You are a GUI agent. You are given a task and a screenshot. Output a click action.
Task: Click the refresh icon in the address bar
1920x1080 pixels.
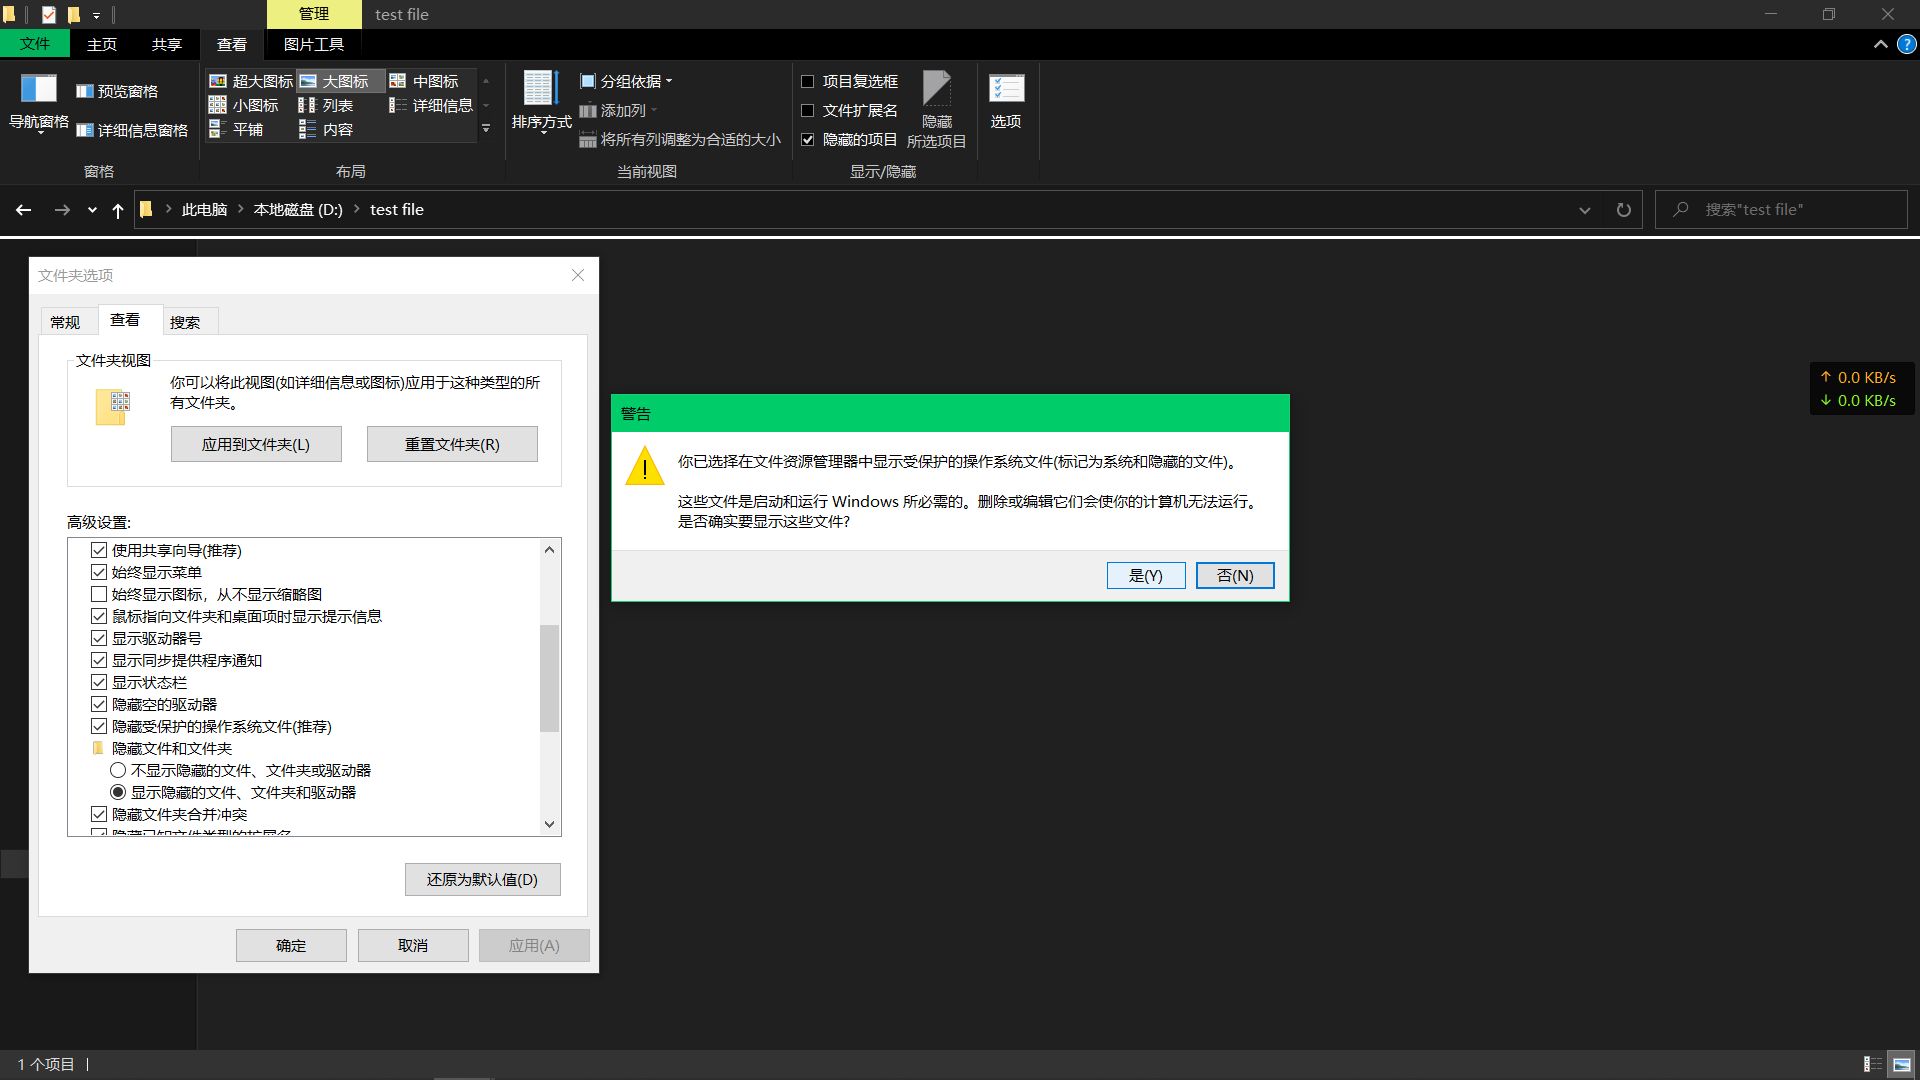(x=1623, y=210)
